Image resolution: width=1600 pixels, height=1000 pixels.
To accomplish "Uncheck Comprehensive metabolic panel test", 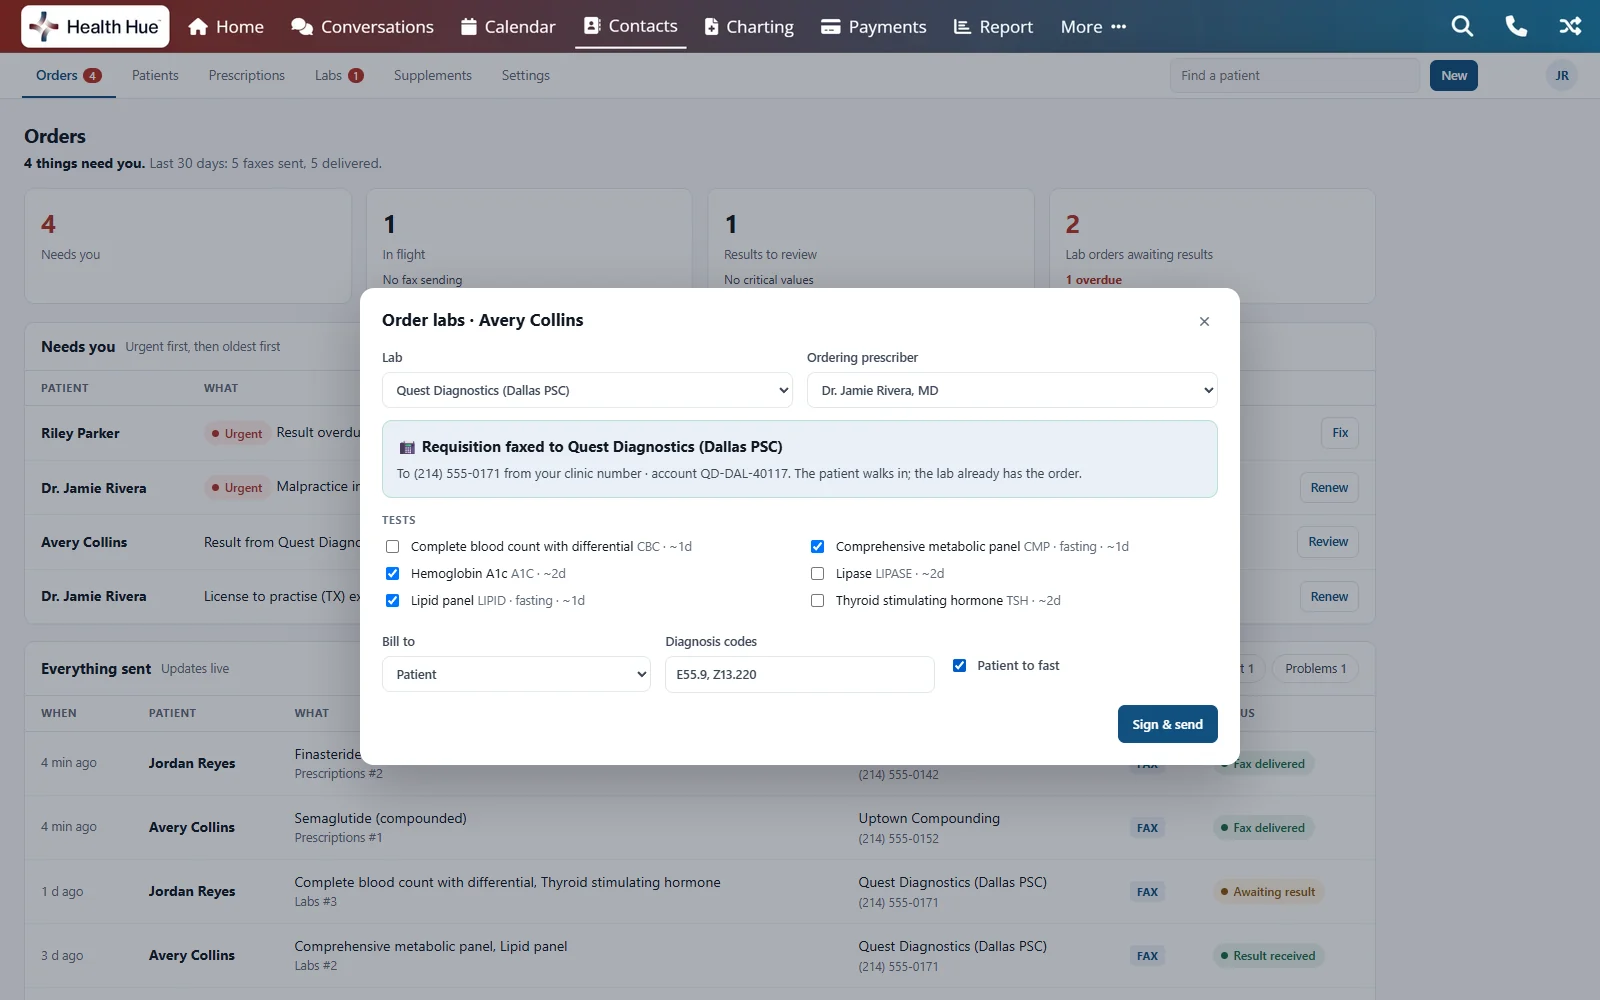I will [x=818, y=547].
